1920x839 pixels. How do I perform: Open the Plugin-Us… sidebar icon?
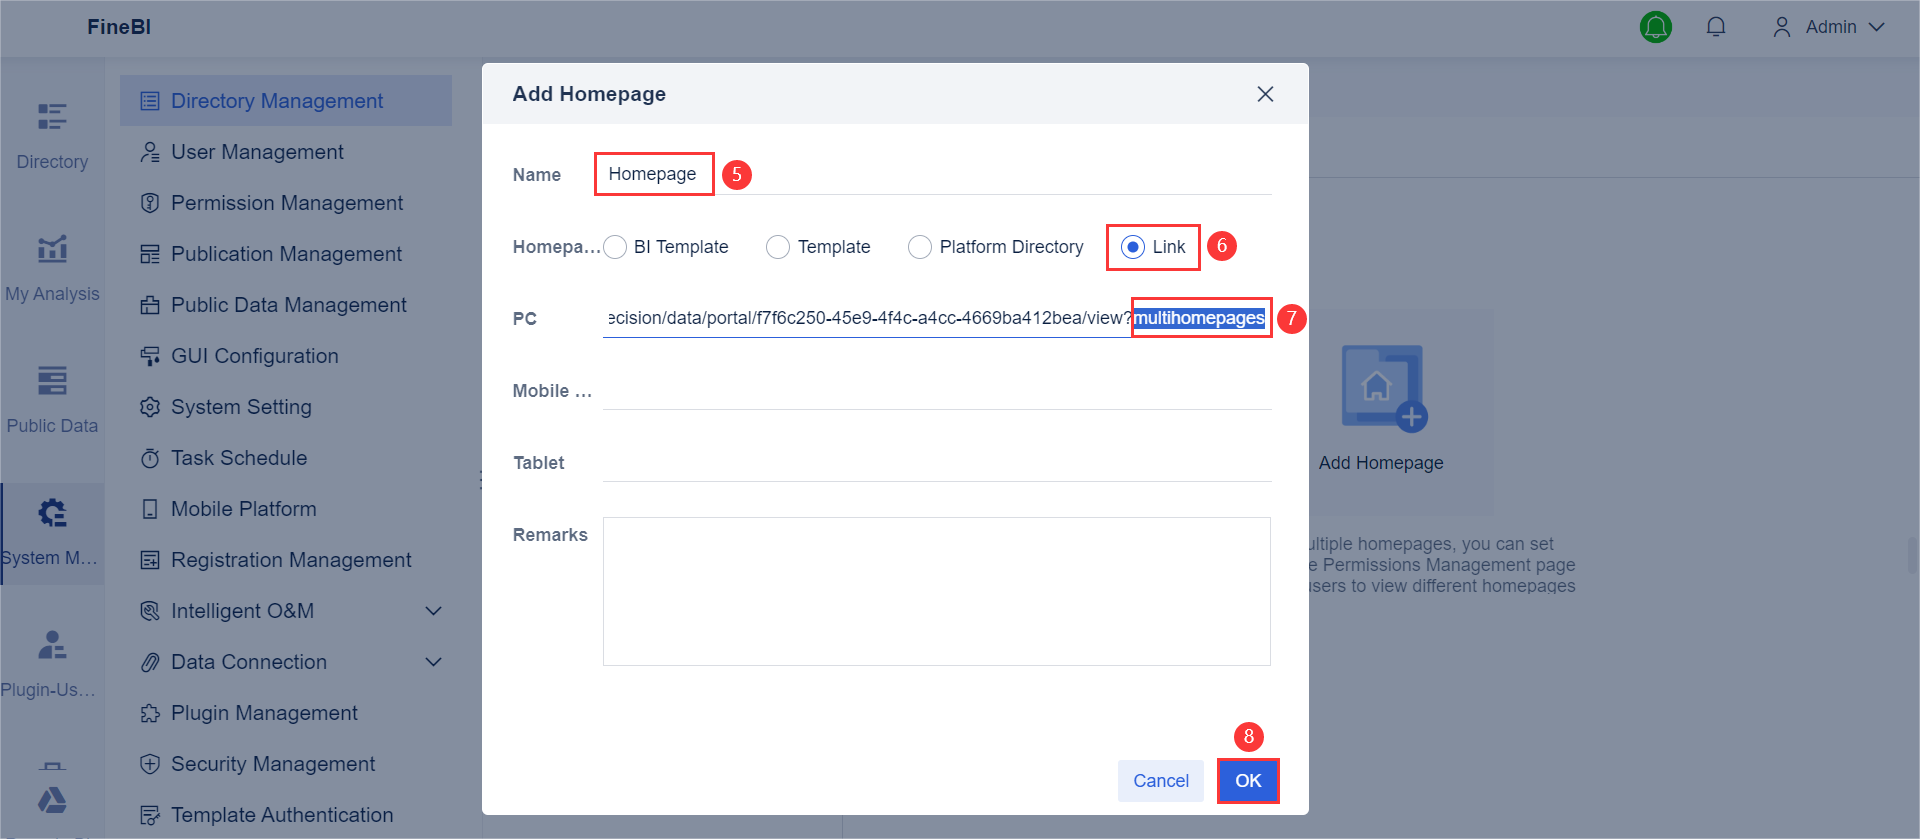[x=52, y=645]
